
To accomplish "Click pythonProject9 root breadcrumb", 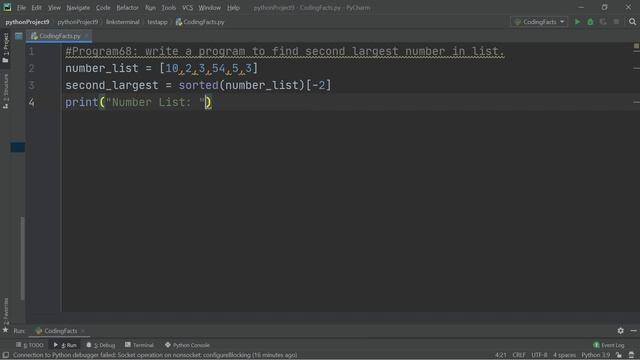I will tap(27, 22).
